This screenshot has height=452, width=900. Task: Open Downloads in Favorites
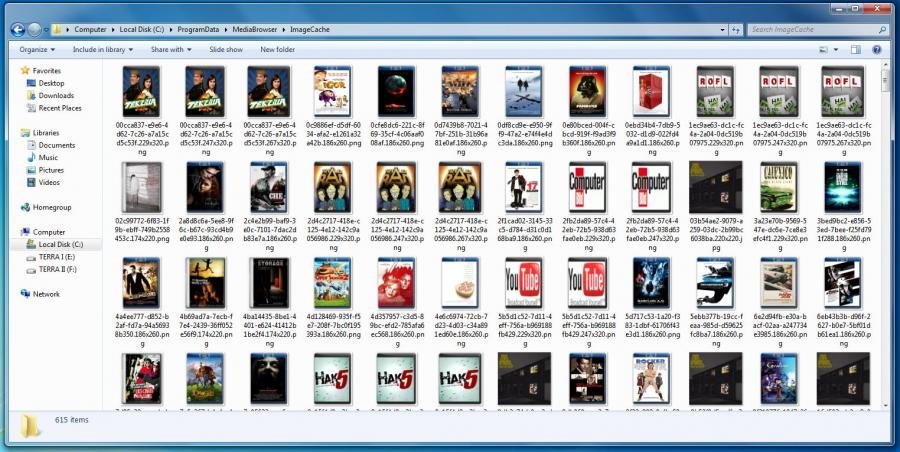pos(56,96)
